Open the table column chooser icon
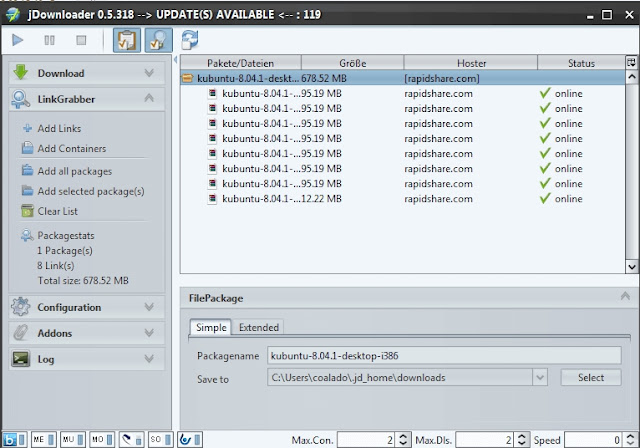This screenshot has height=448, width=640. click(631, 62)
